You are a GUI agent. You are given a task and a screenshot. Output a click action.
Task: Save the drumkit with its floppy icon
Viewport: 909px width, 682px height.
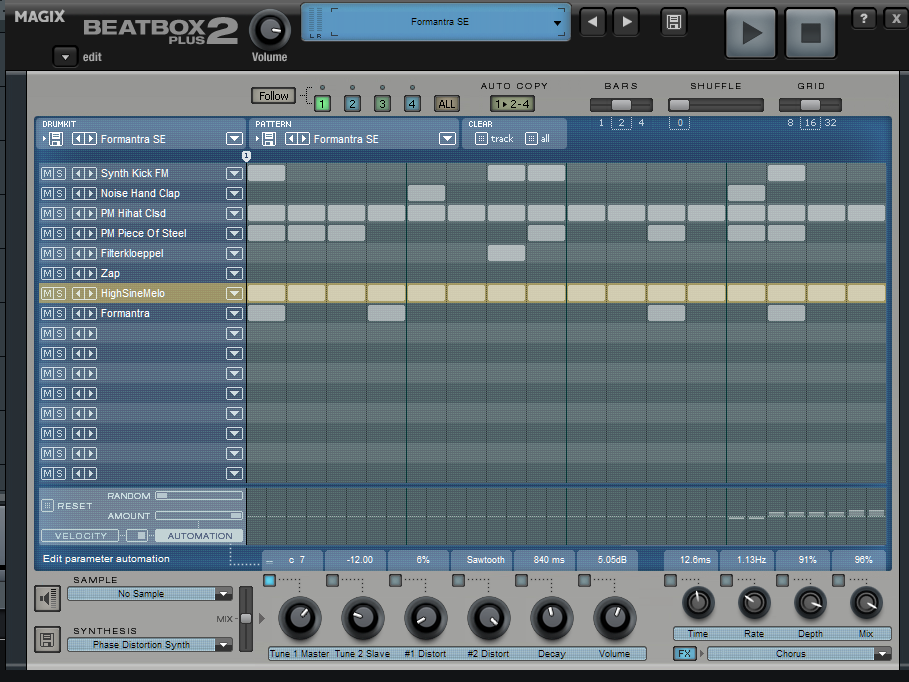56,139
